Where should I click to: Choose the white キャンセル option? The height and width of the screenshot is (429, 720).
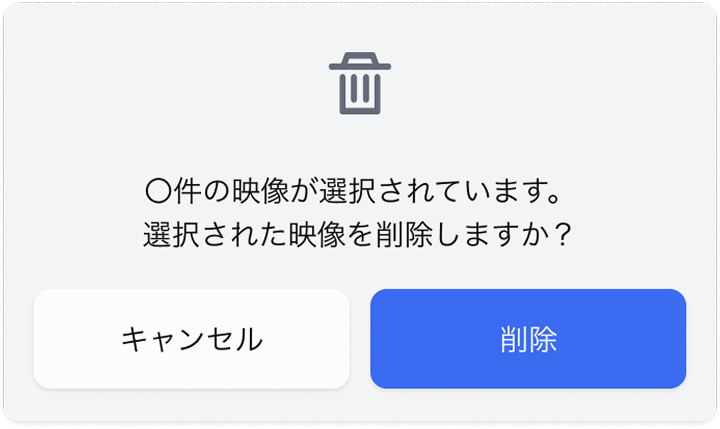coord(191,339)
